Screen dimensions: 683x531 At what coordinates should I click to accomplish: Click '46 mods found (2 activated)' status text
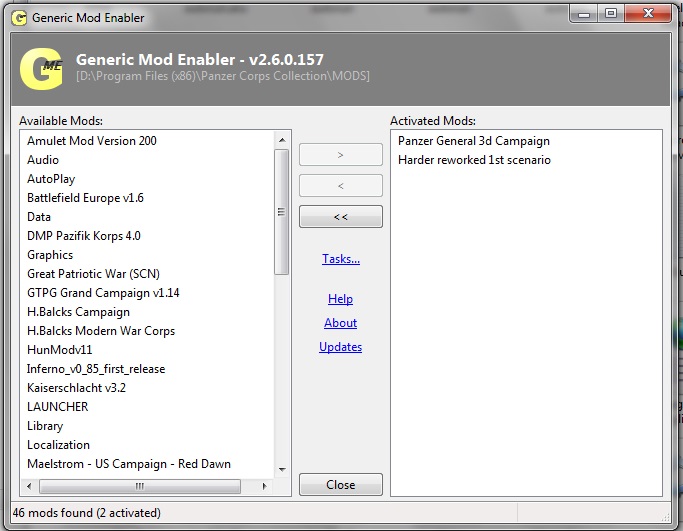87,513
